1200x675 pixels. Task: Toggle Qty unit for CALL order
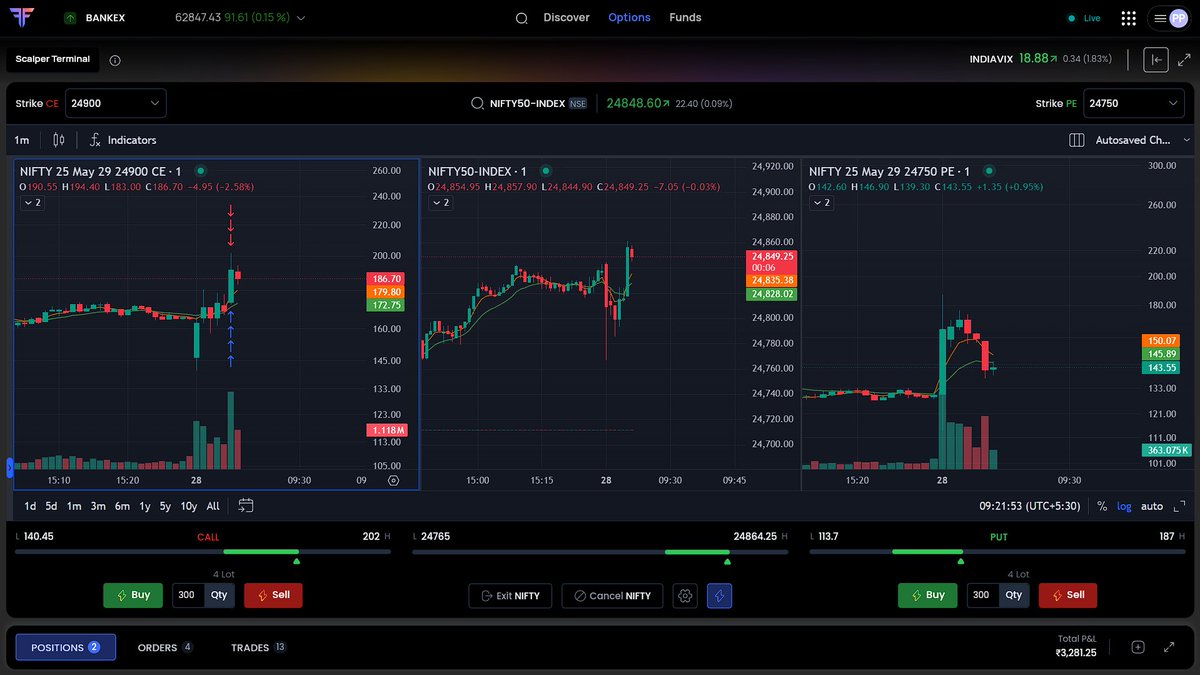click(x=220, y=595)
